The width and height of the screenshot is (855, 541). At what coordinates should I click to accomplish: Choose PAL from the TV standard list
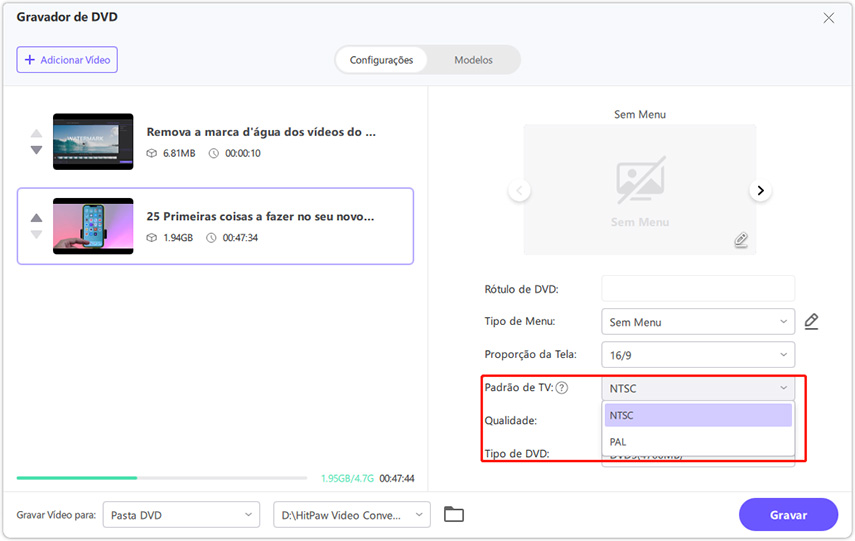pos(698,441)
